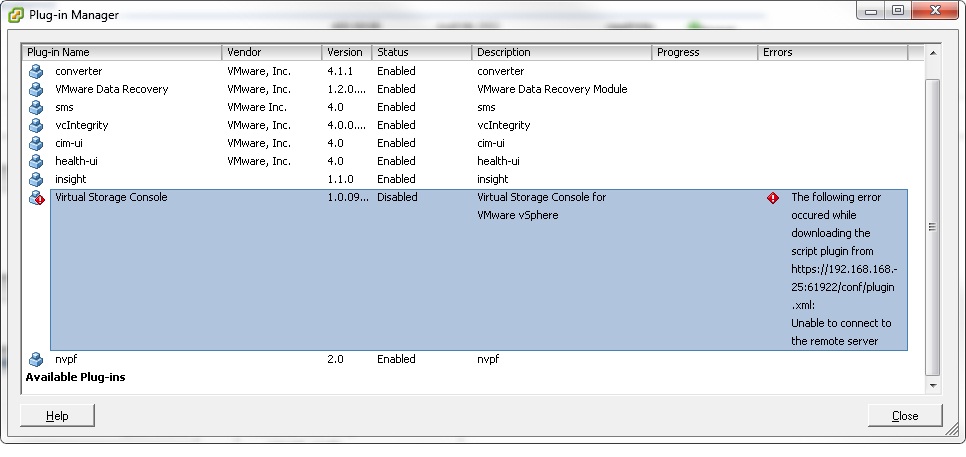Screen dimensions: 966x457
Task: Click version 2.0 of nvpf
Action: [x=335, y=359]
